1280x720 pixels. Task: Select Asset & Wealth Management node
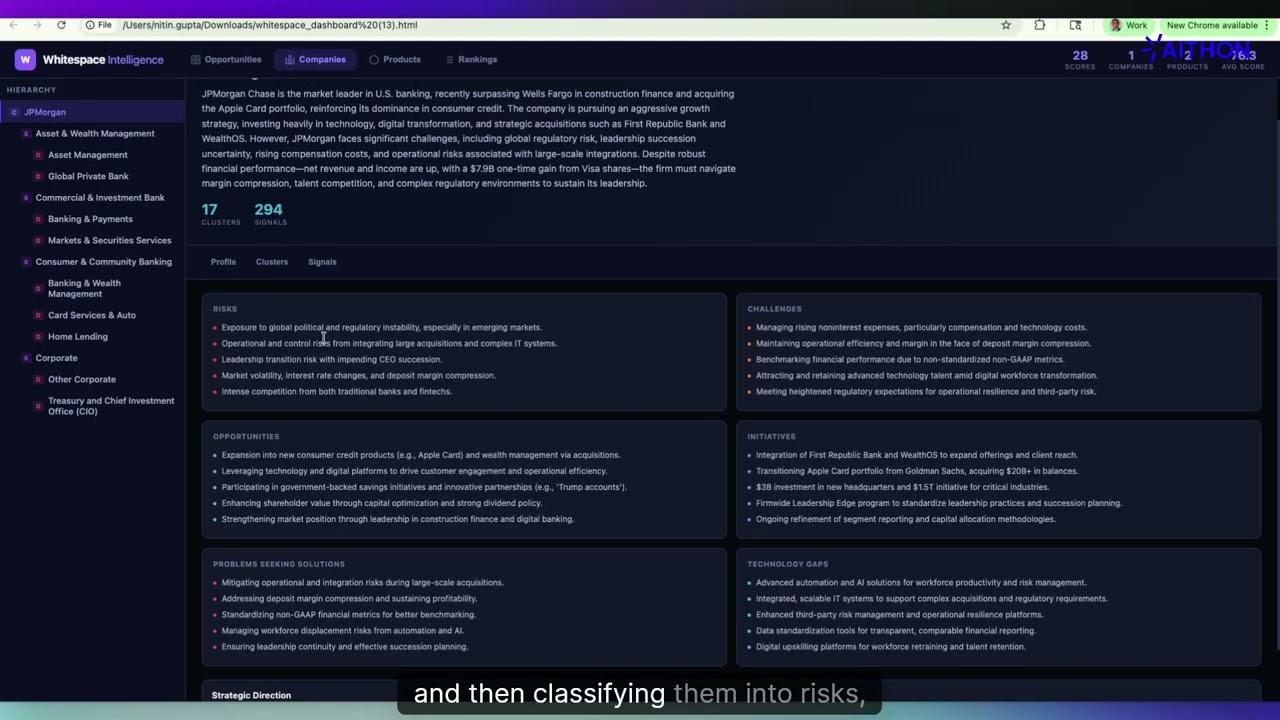pos(95,133)
